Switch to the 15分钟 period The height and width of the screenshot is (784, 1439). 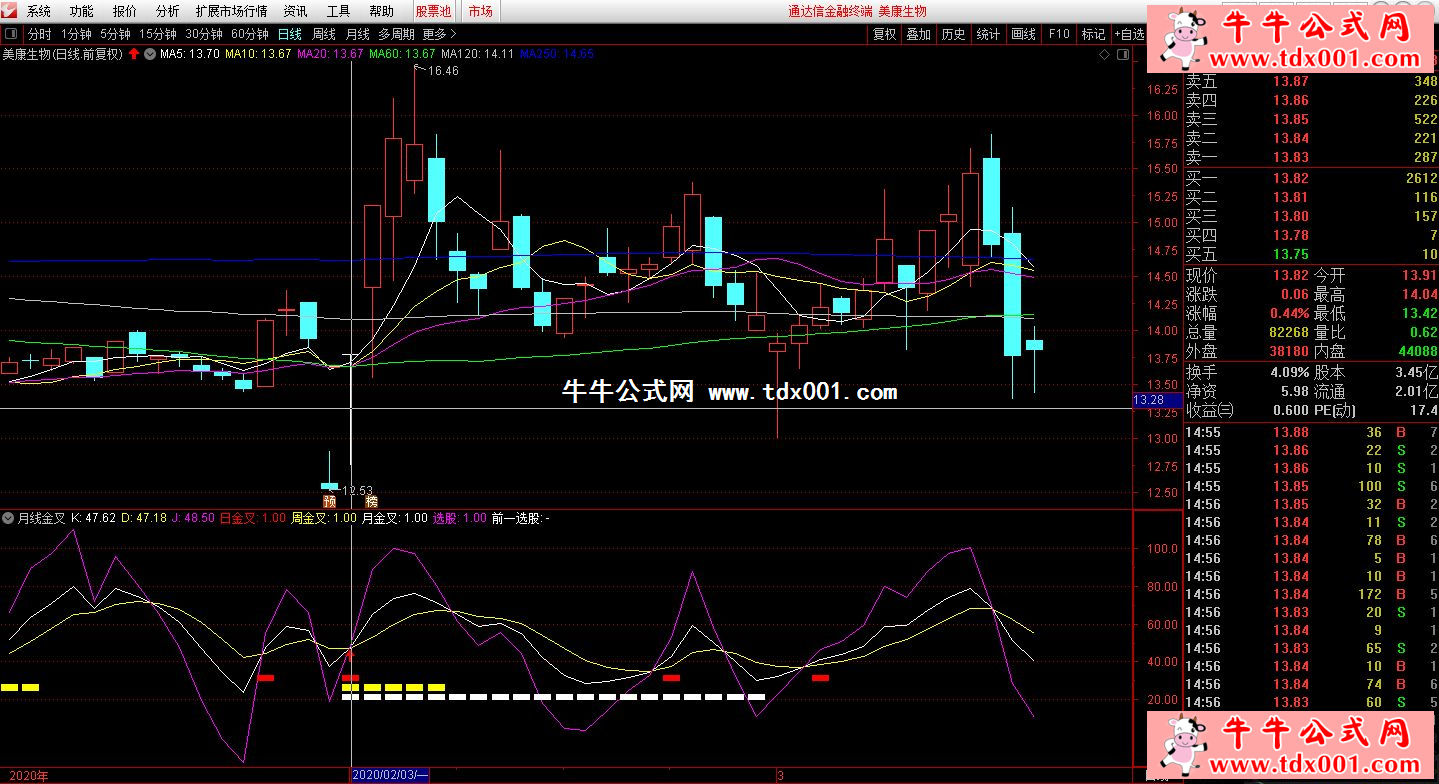coord(159,34)
